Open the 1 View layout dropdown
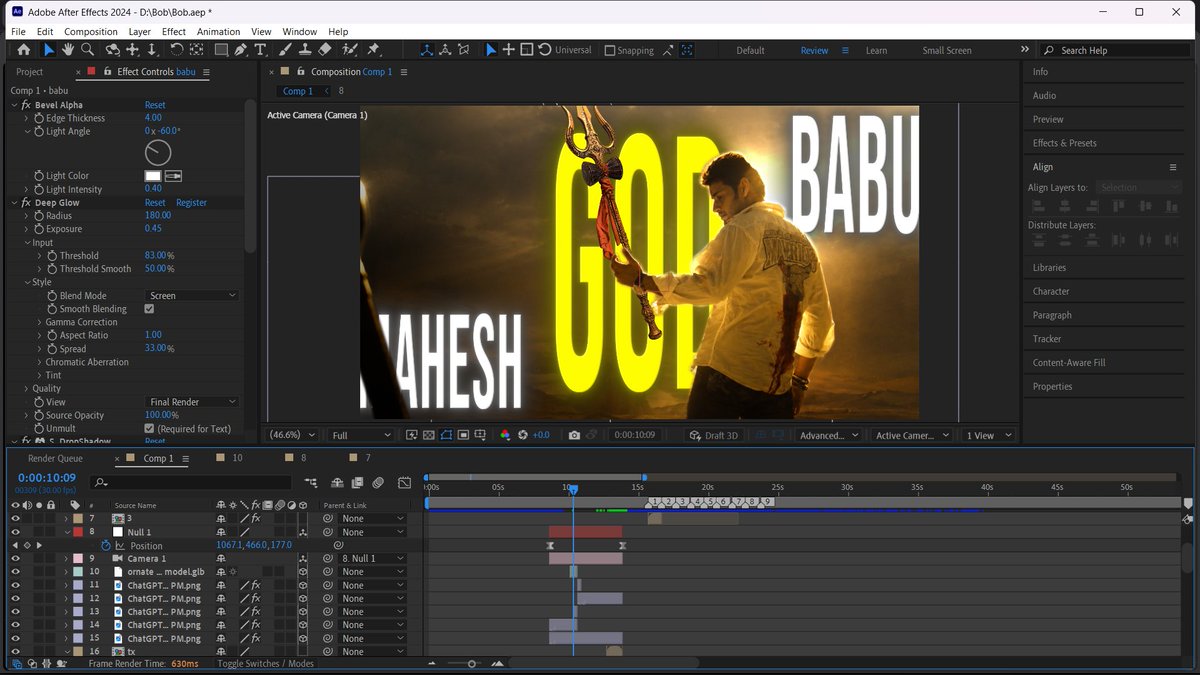1200x675 pixels. click(x=988, y=435)
